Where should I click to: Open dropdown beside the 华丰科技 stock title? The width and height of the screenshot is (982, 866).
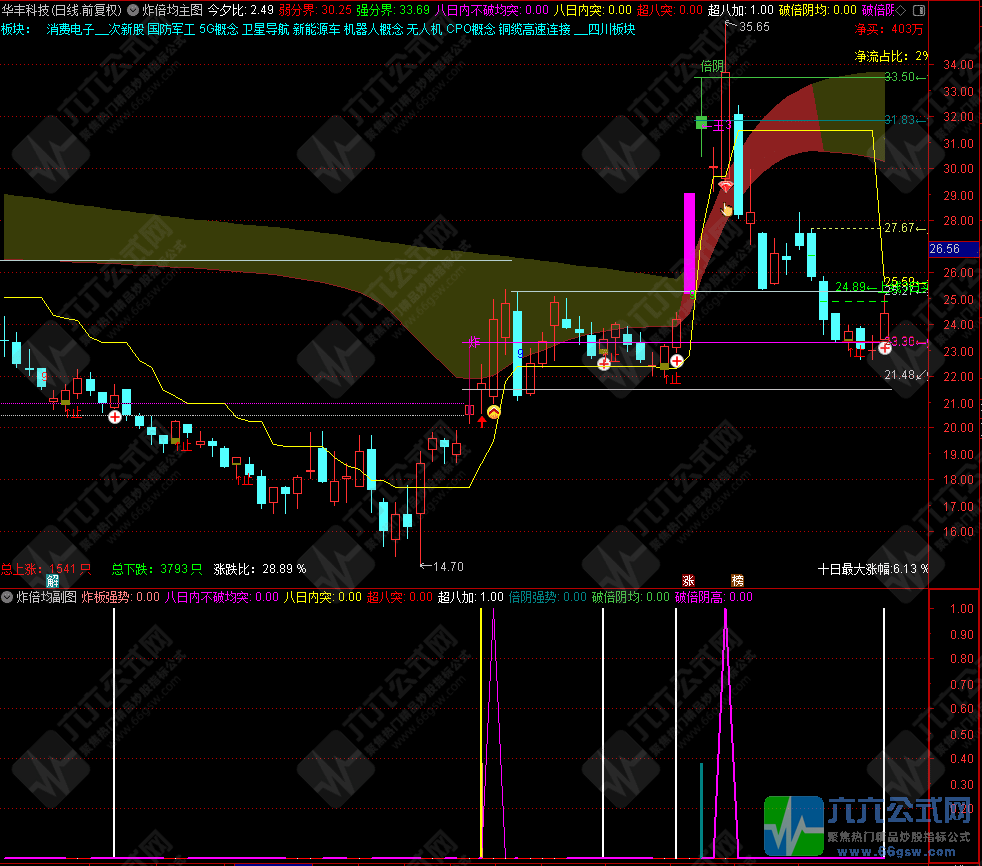coord(133,10)
